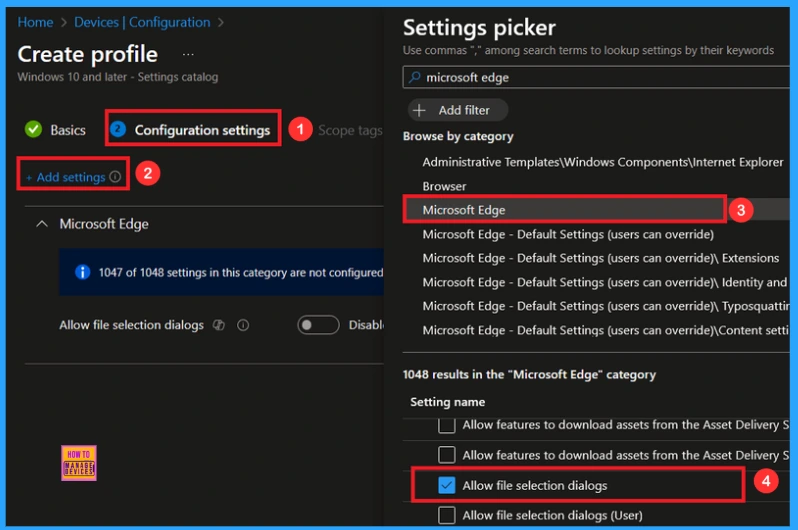The width and height of the screenshot is (798, 530).
Task: Click the green check icon on Basics
Action: click(34, 129)
